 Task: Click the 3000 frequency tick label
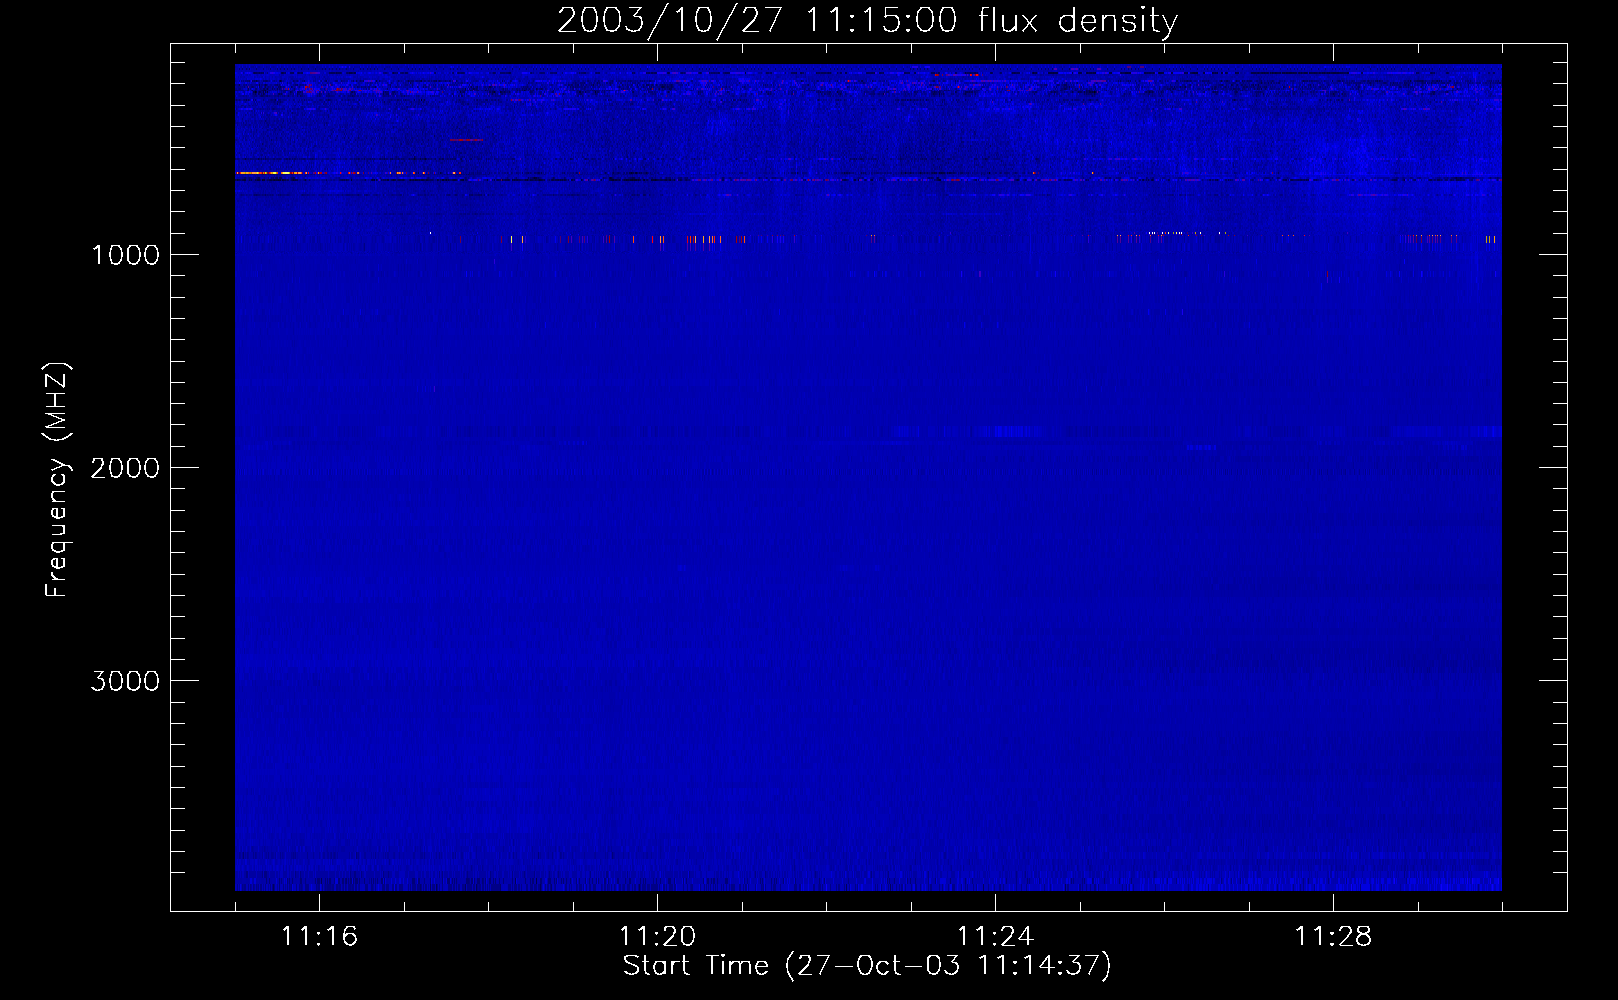(125, 681)
